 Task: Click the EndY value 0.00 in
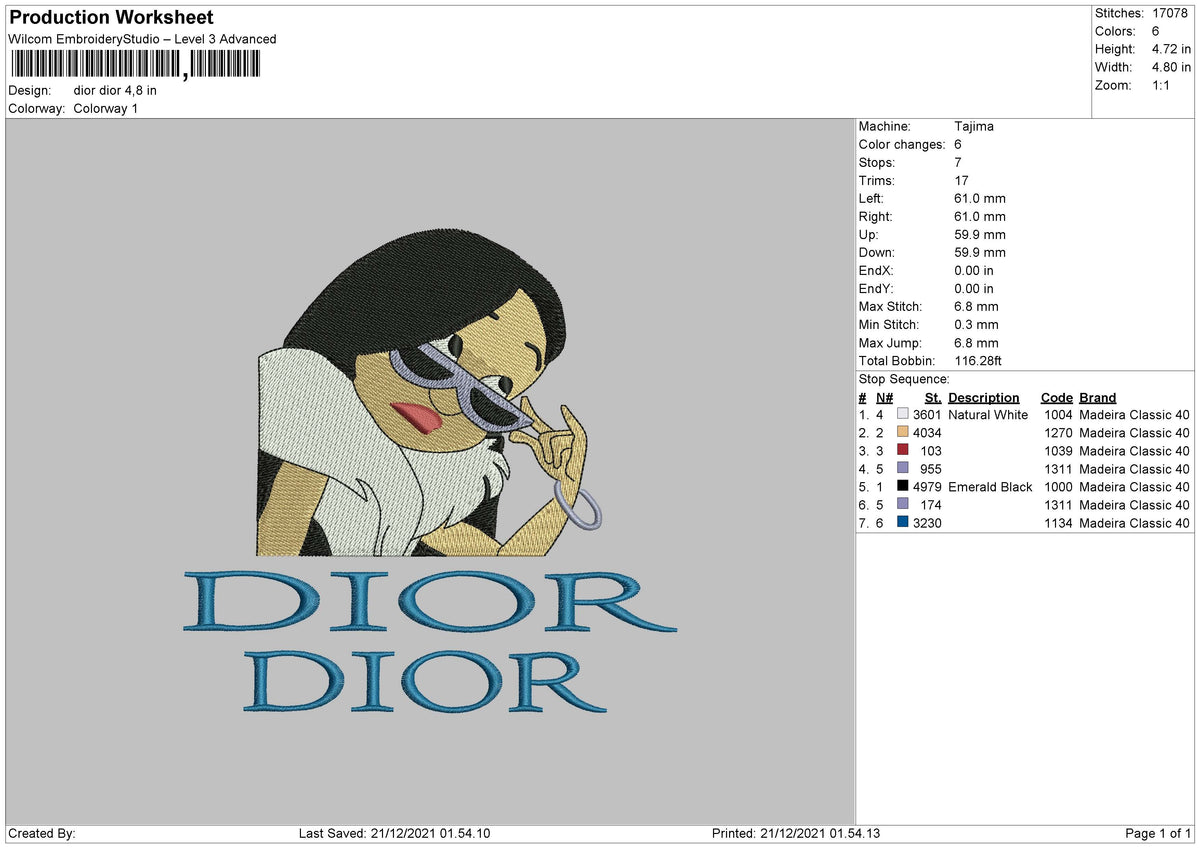[974, 289]
